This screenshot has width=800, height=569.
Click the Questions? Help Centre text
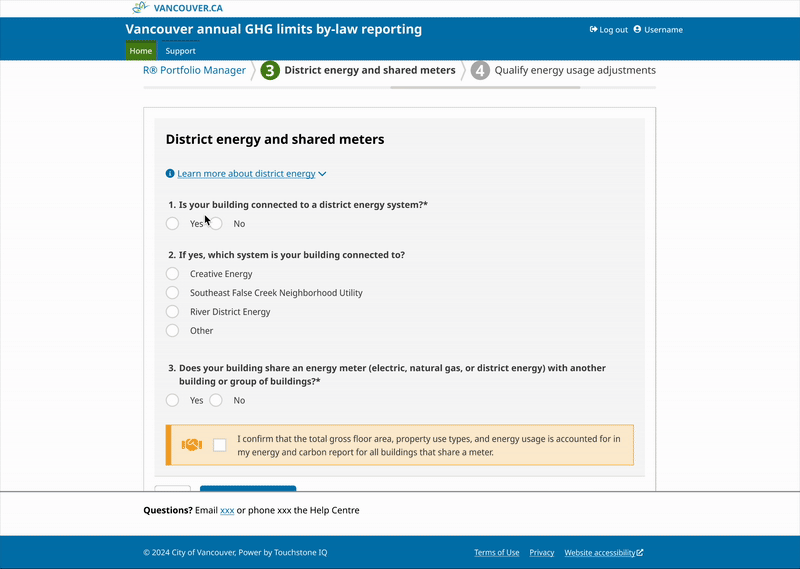(251, 510)
